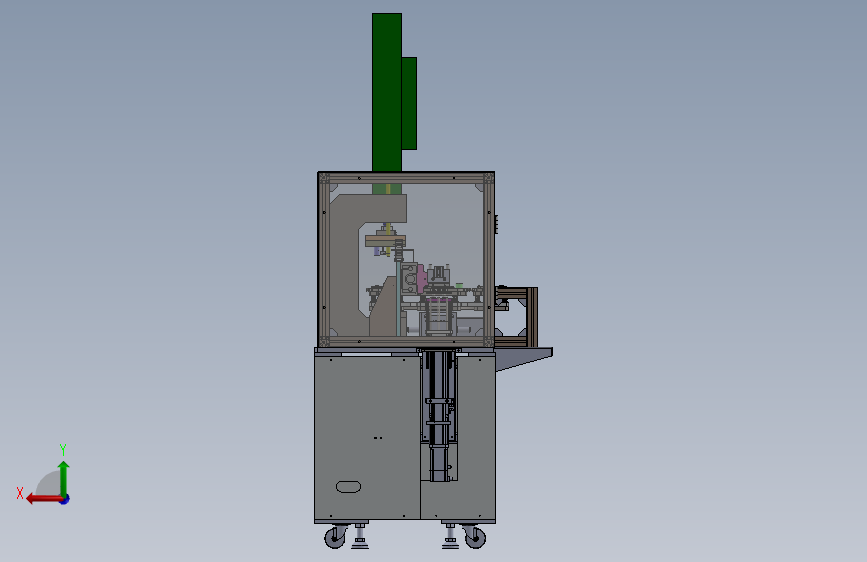This screenshot has width=867, height=562.
Task: Click the blue Z axis dot on triad
Action: [x=65, y=499]
